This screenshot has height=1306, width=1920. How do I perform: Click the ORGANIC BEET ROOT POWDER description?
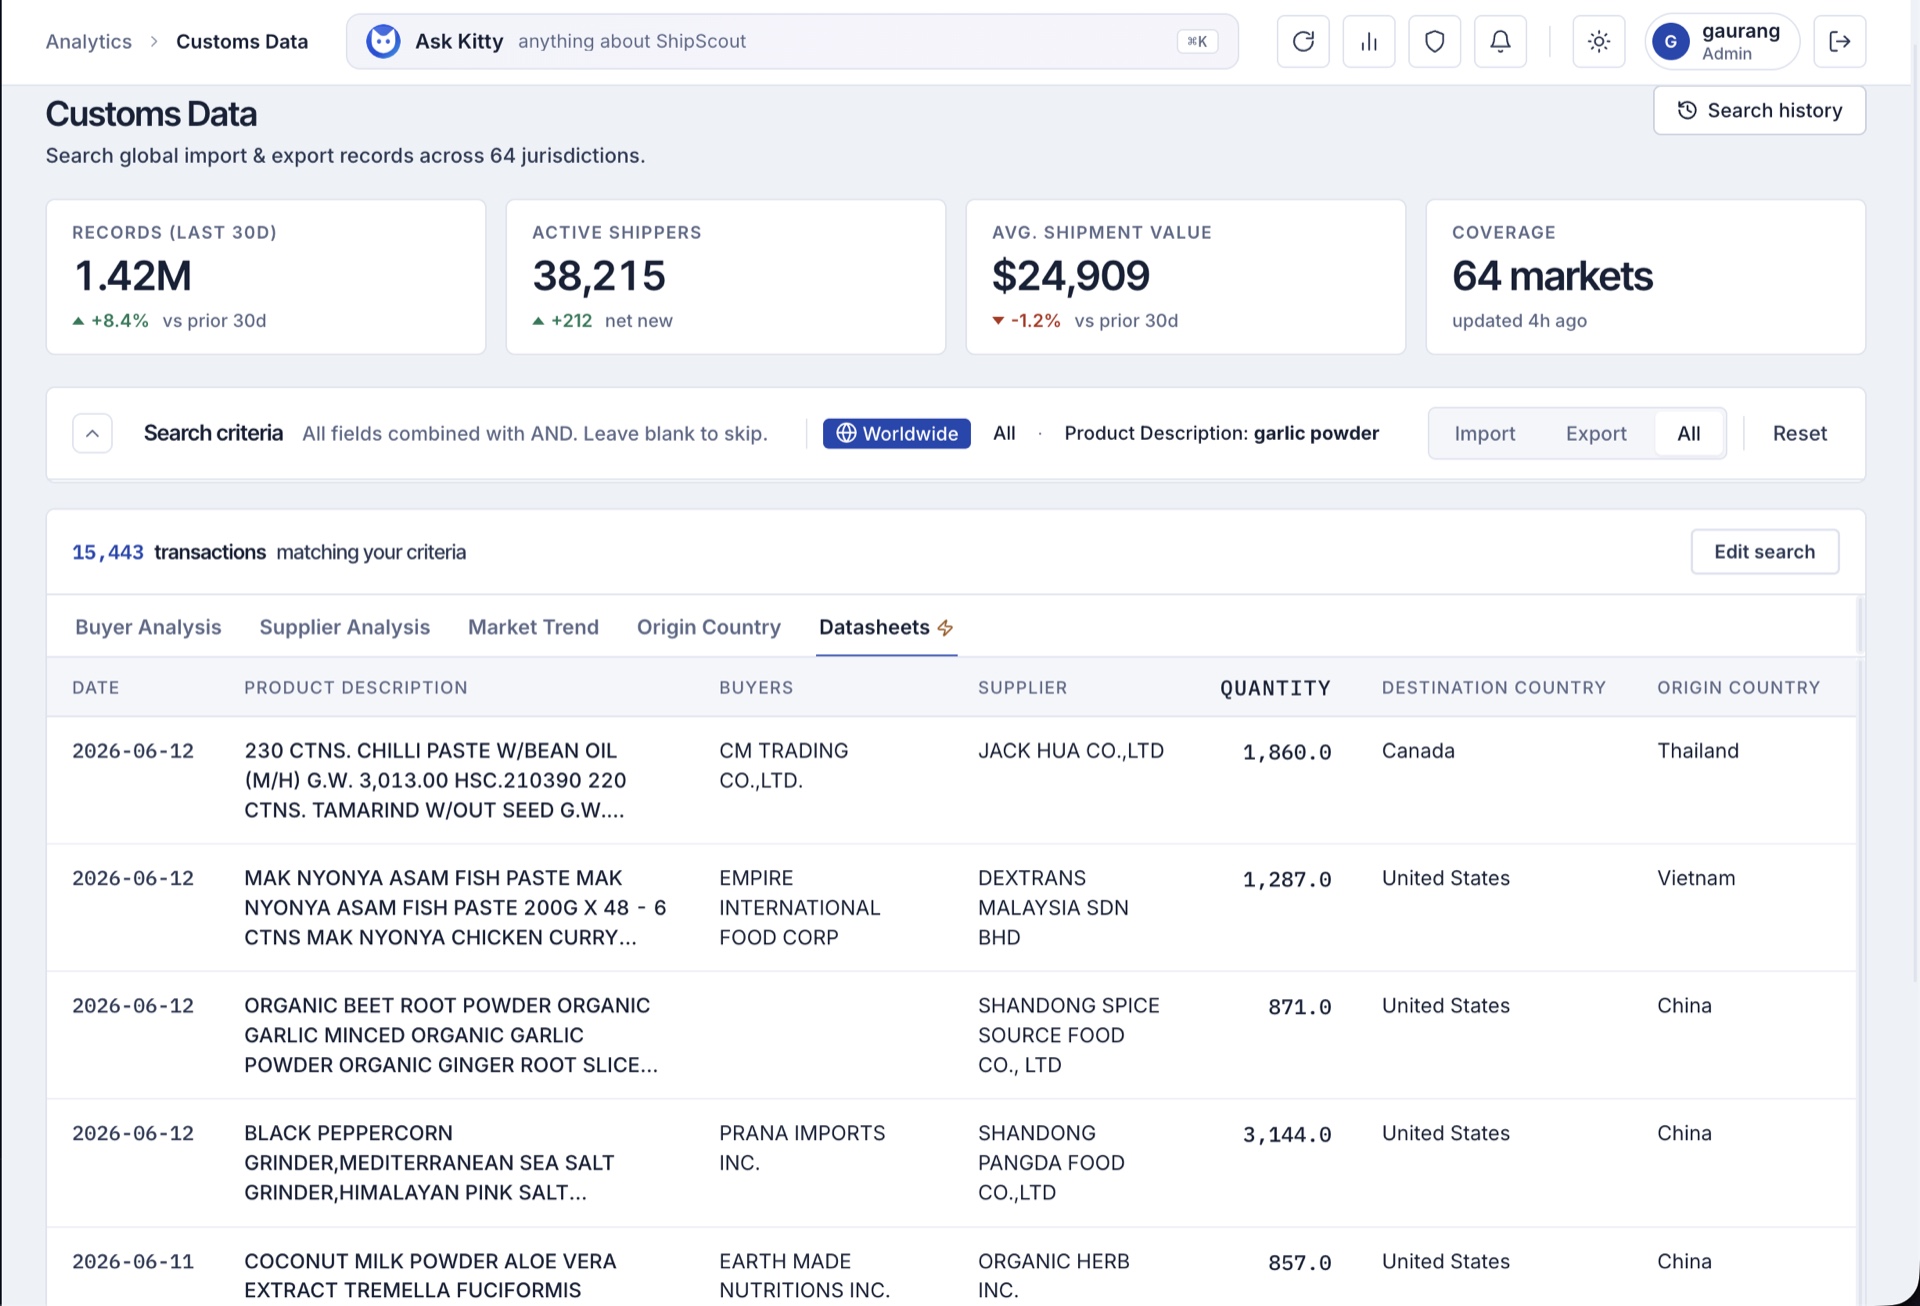point(451,1035)
